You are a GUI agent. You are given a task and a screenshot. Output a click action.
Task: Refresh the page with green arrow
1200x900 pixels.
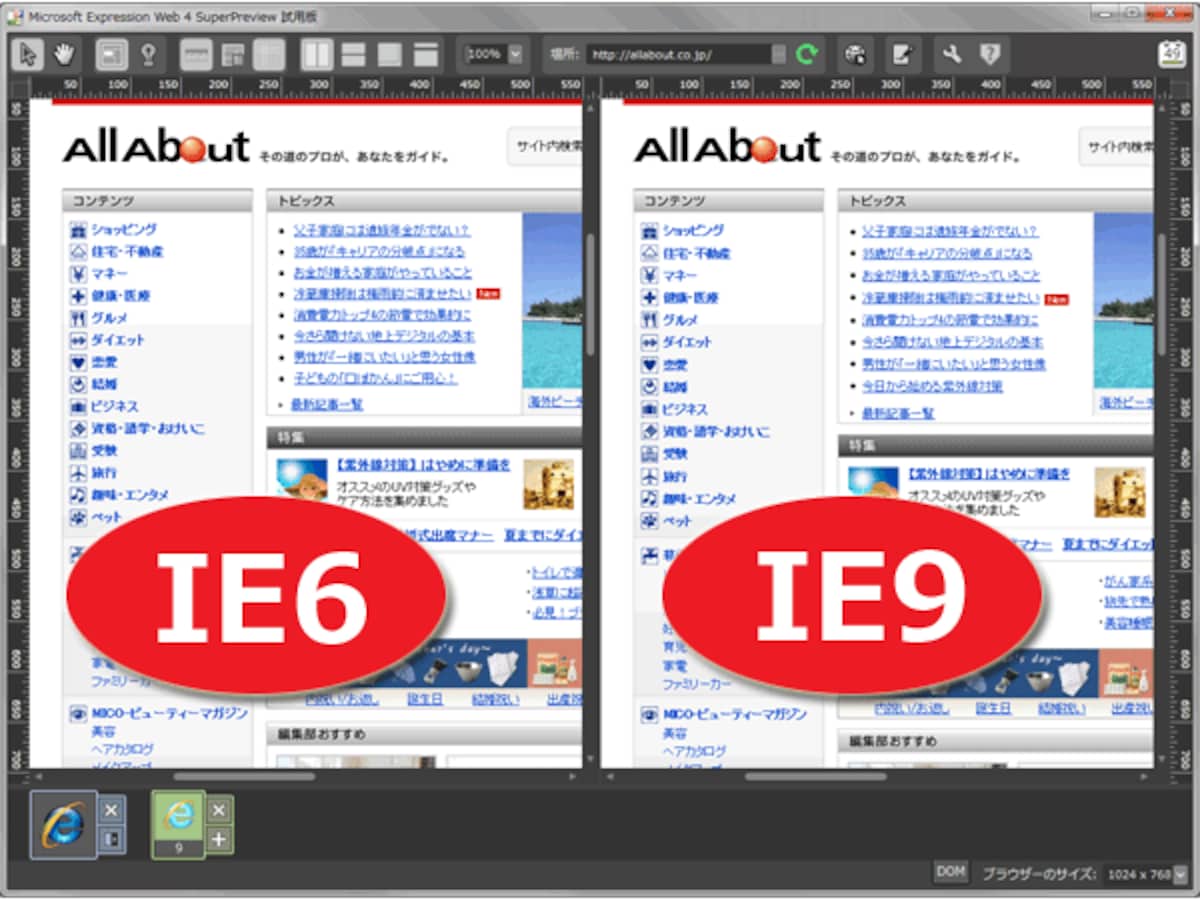pyautogui.click(x=806, y=54)
